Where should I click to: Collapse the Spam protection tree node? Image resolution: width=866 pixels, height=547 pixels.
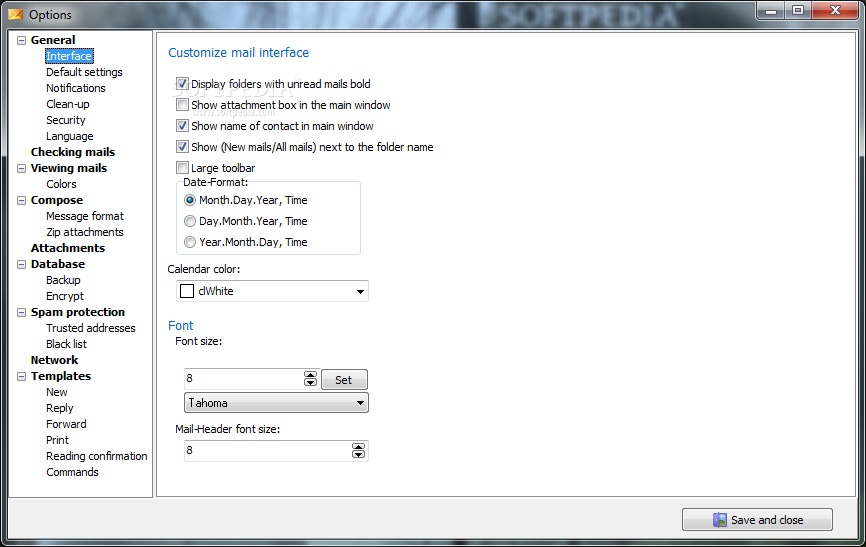coord(22,313)
